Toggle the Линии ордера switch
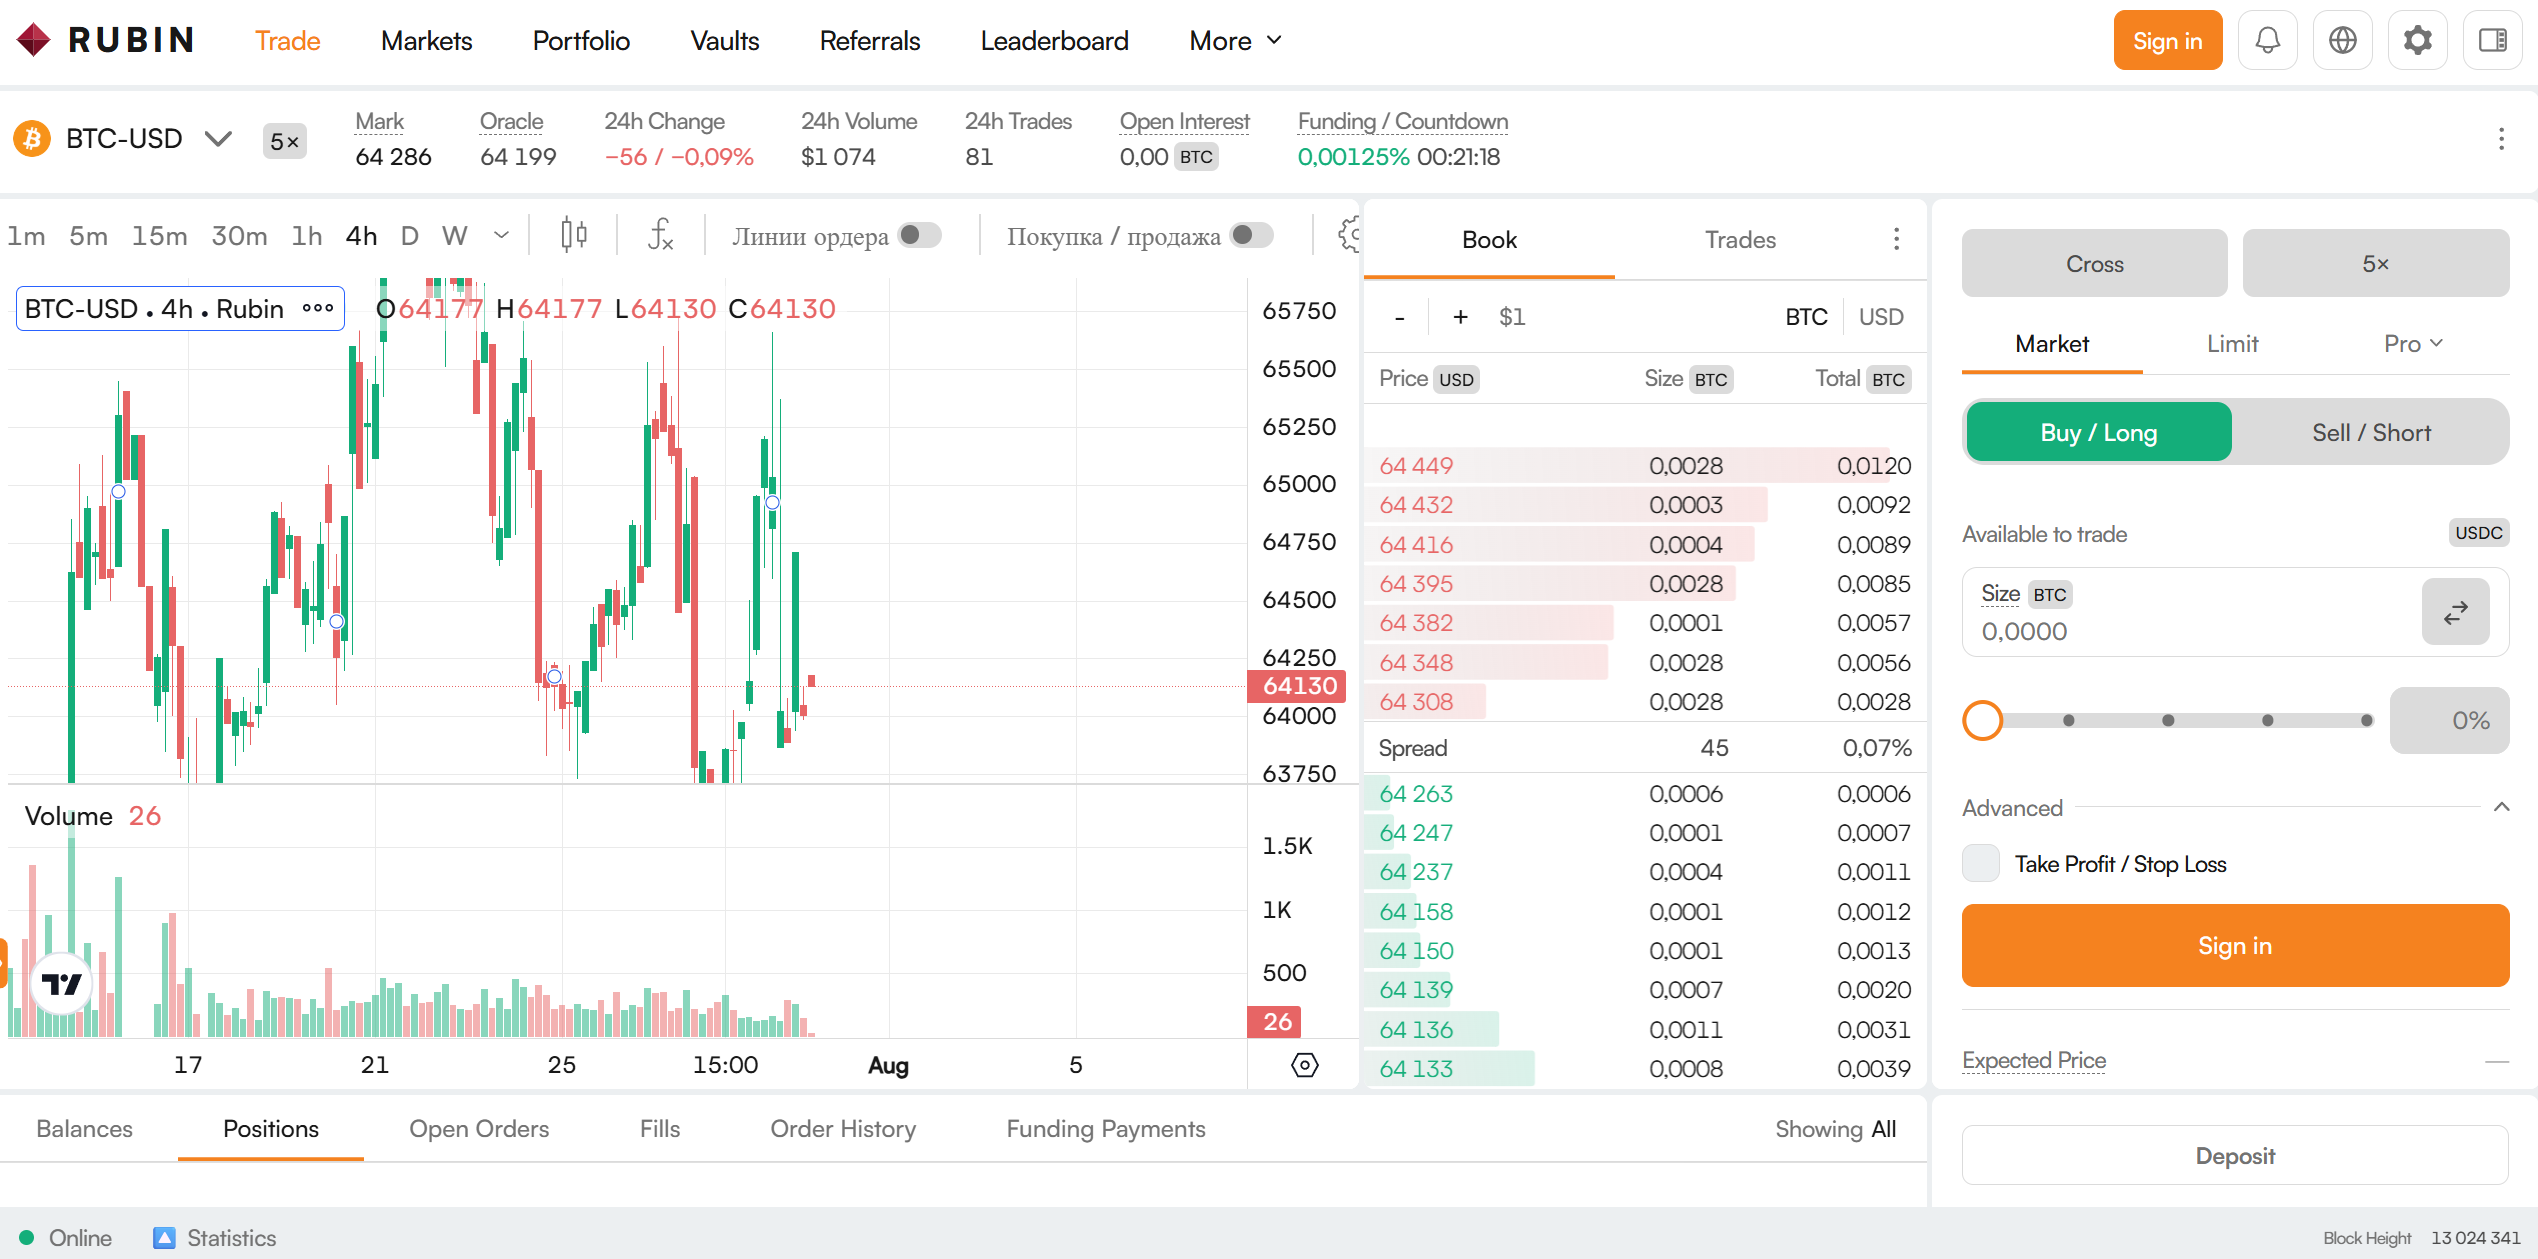Viewport: 2538px width, 1259px height. click(x=919, y=235)
